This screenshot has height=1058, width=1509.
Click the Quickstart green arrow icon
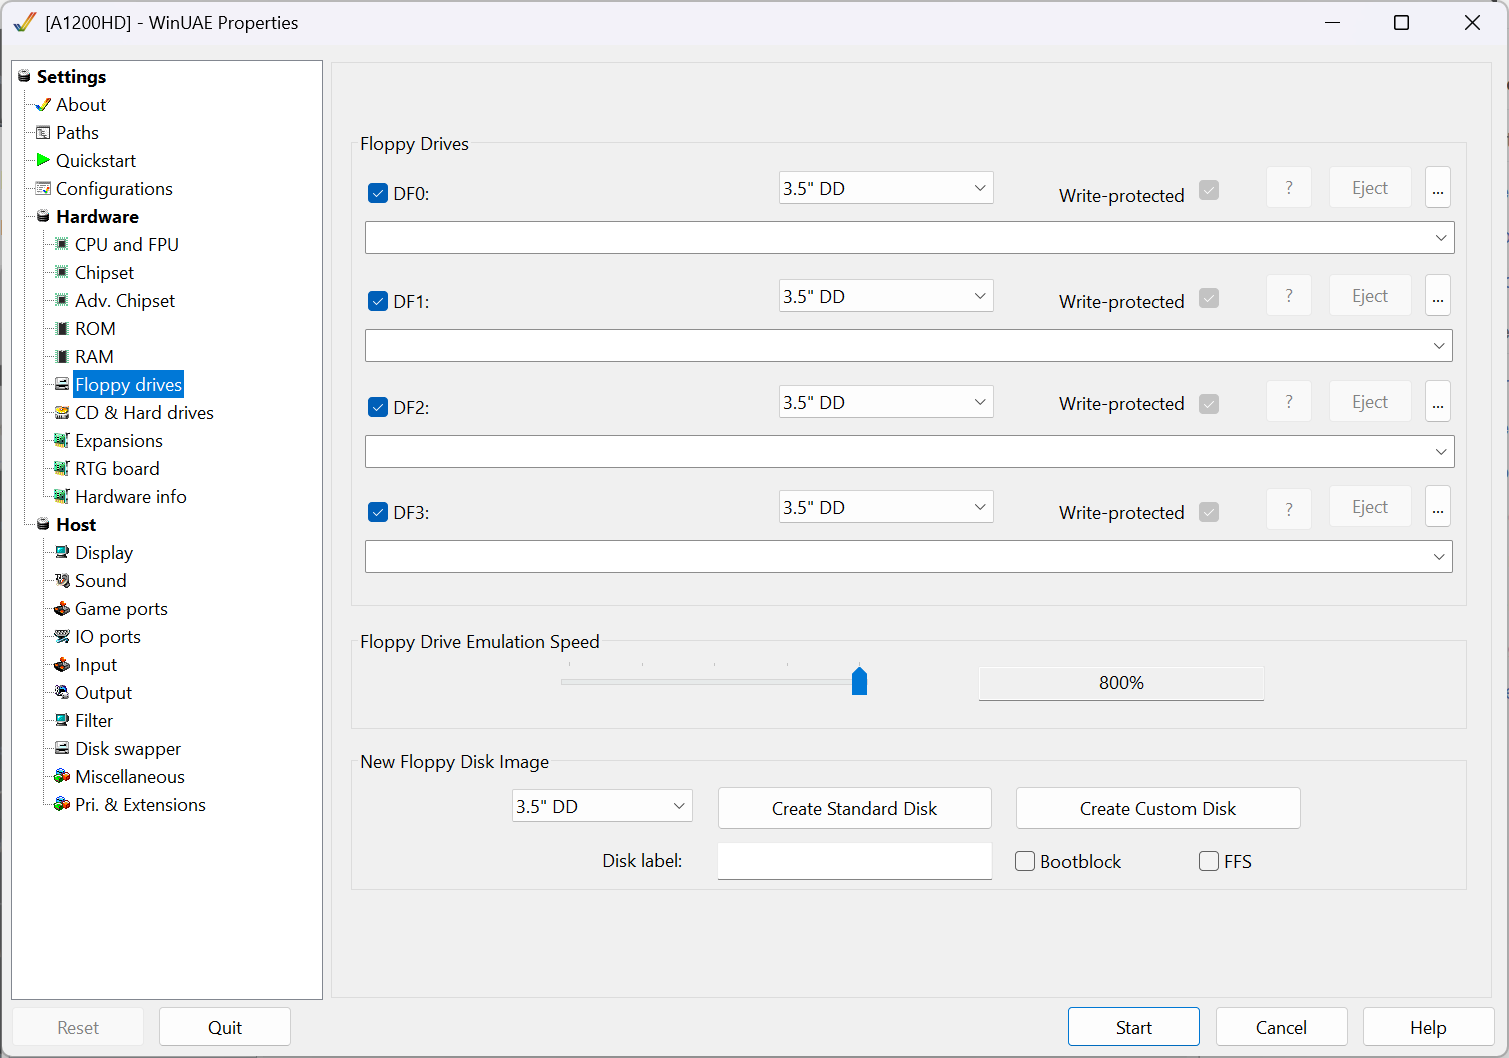coord(43,160)
